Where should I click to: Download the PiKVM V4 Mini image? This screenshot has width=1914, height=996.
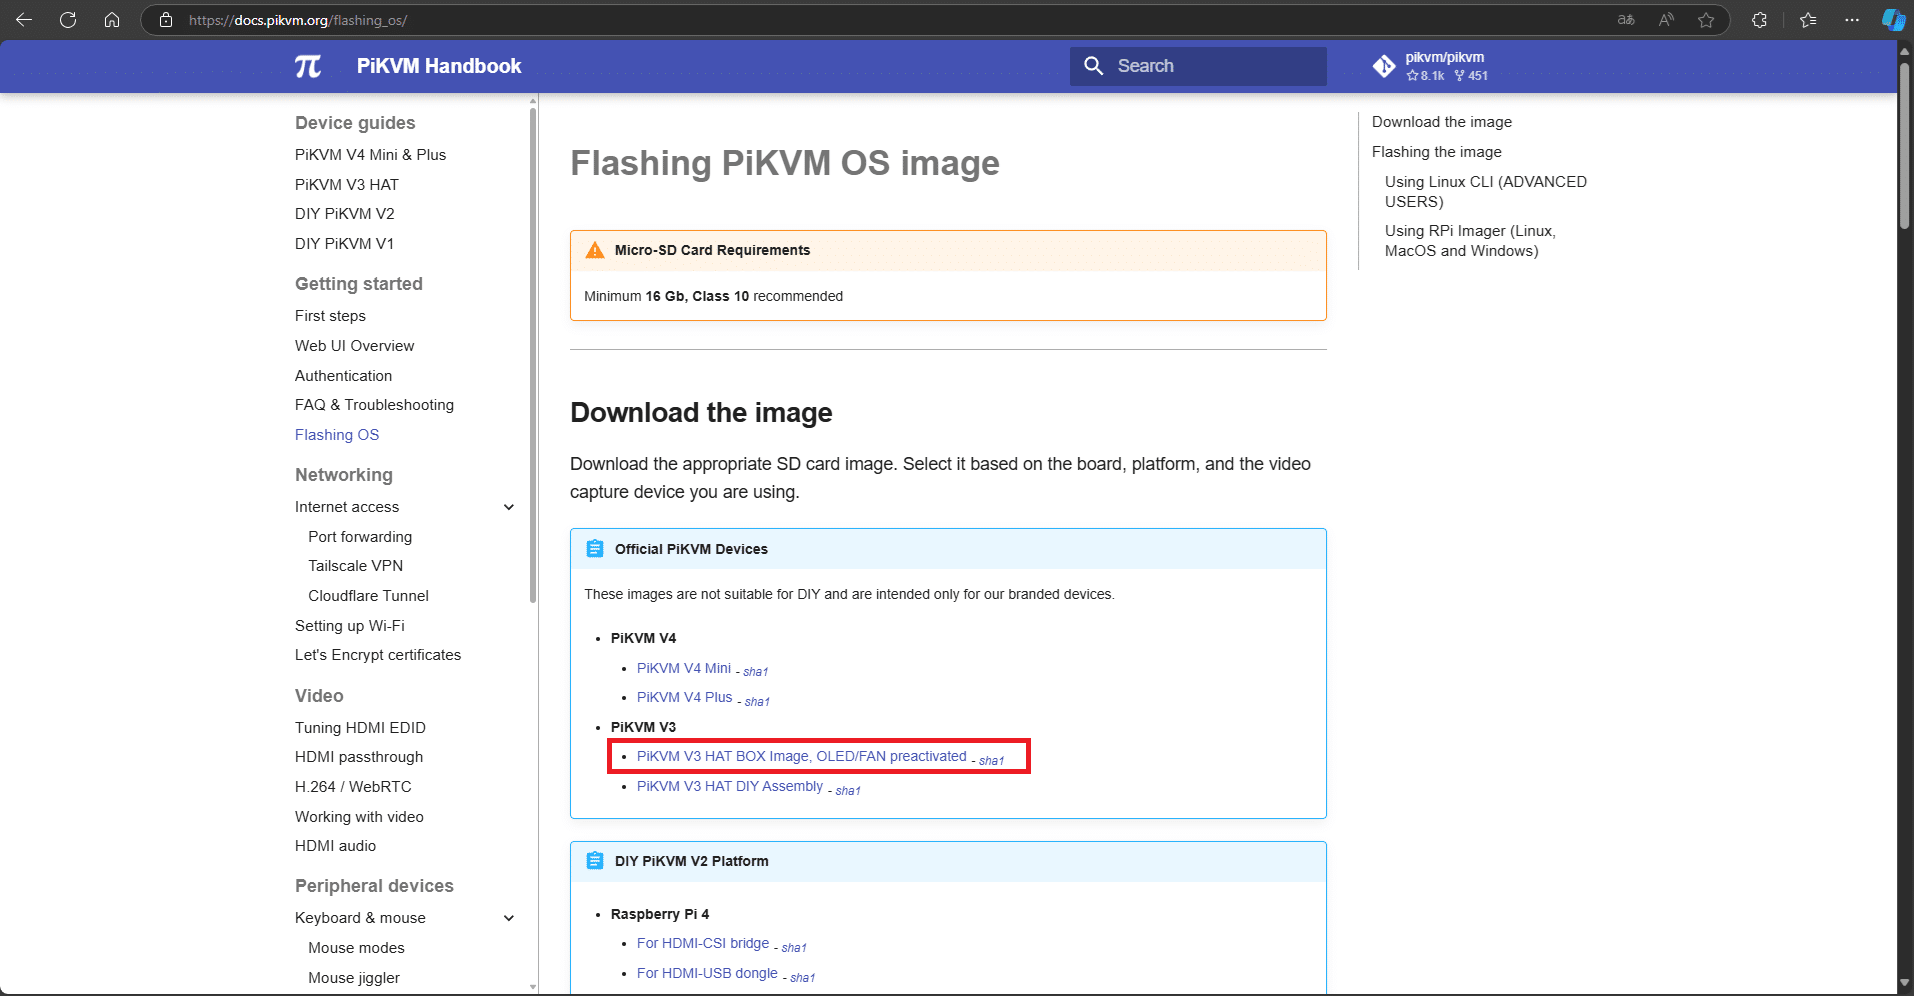[x=684, y=668]
